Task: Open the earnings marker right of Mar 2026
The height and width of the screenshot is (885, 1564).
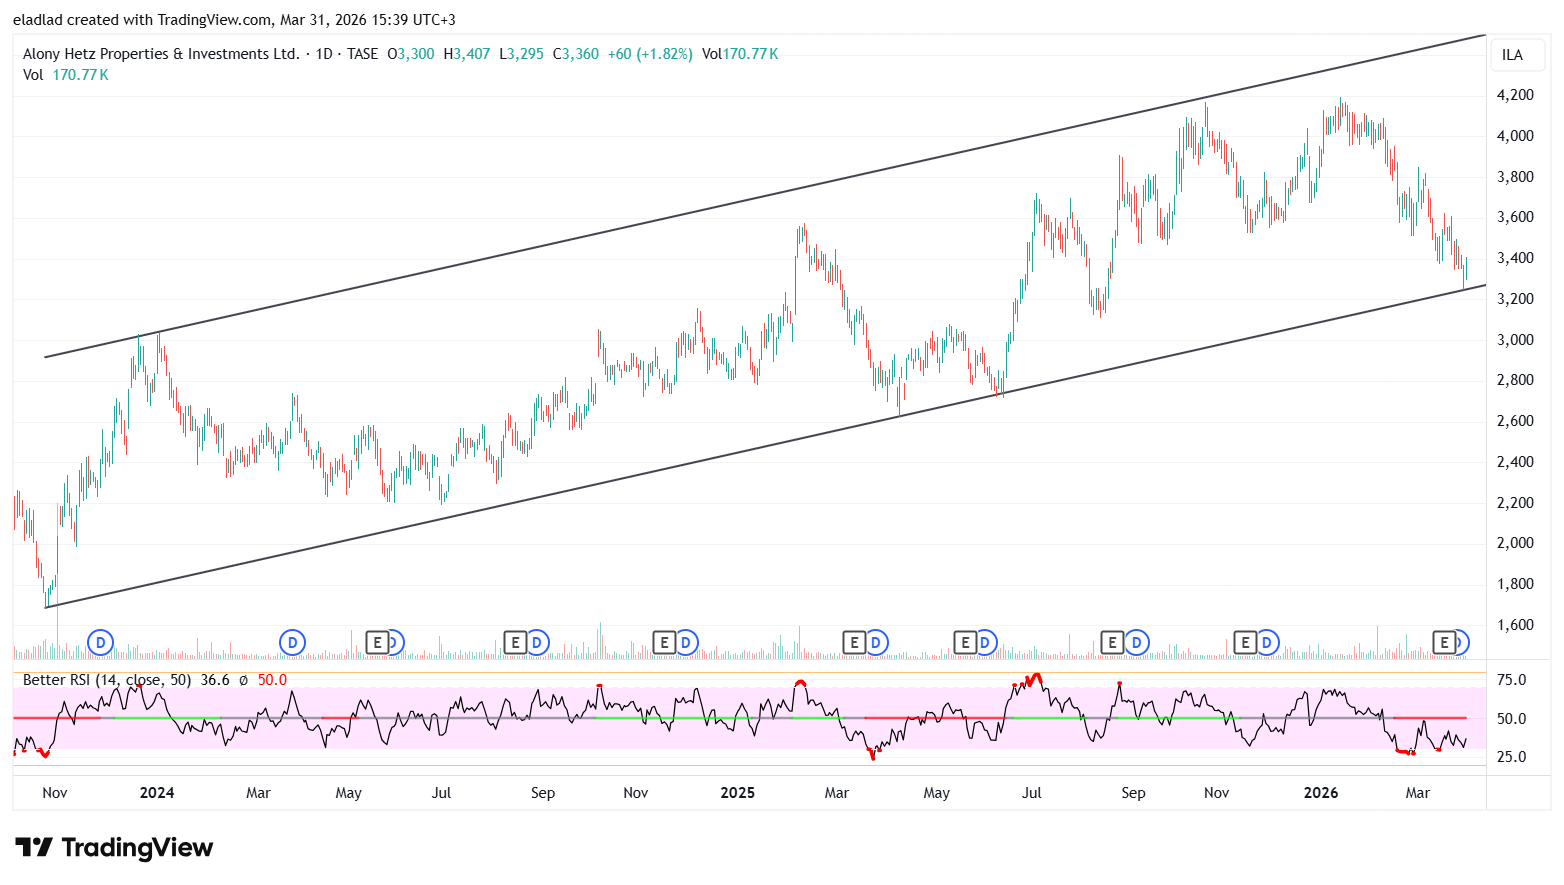Action: (x=1444, y=642)
